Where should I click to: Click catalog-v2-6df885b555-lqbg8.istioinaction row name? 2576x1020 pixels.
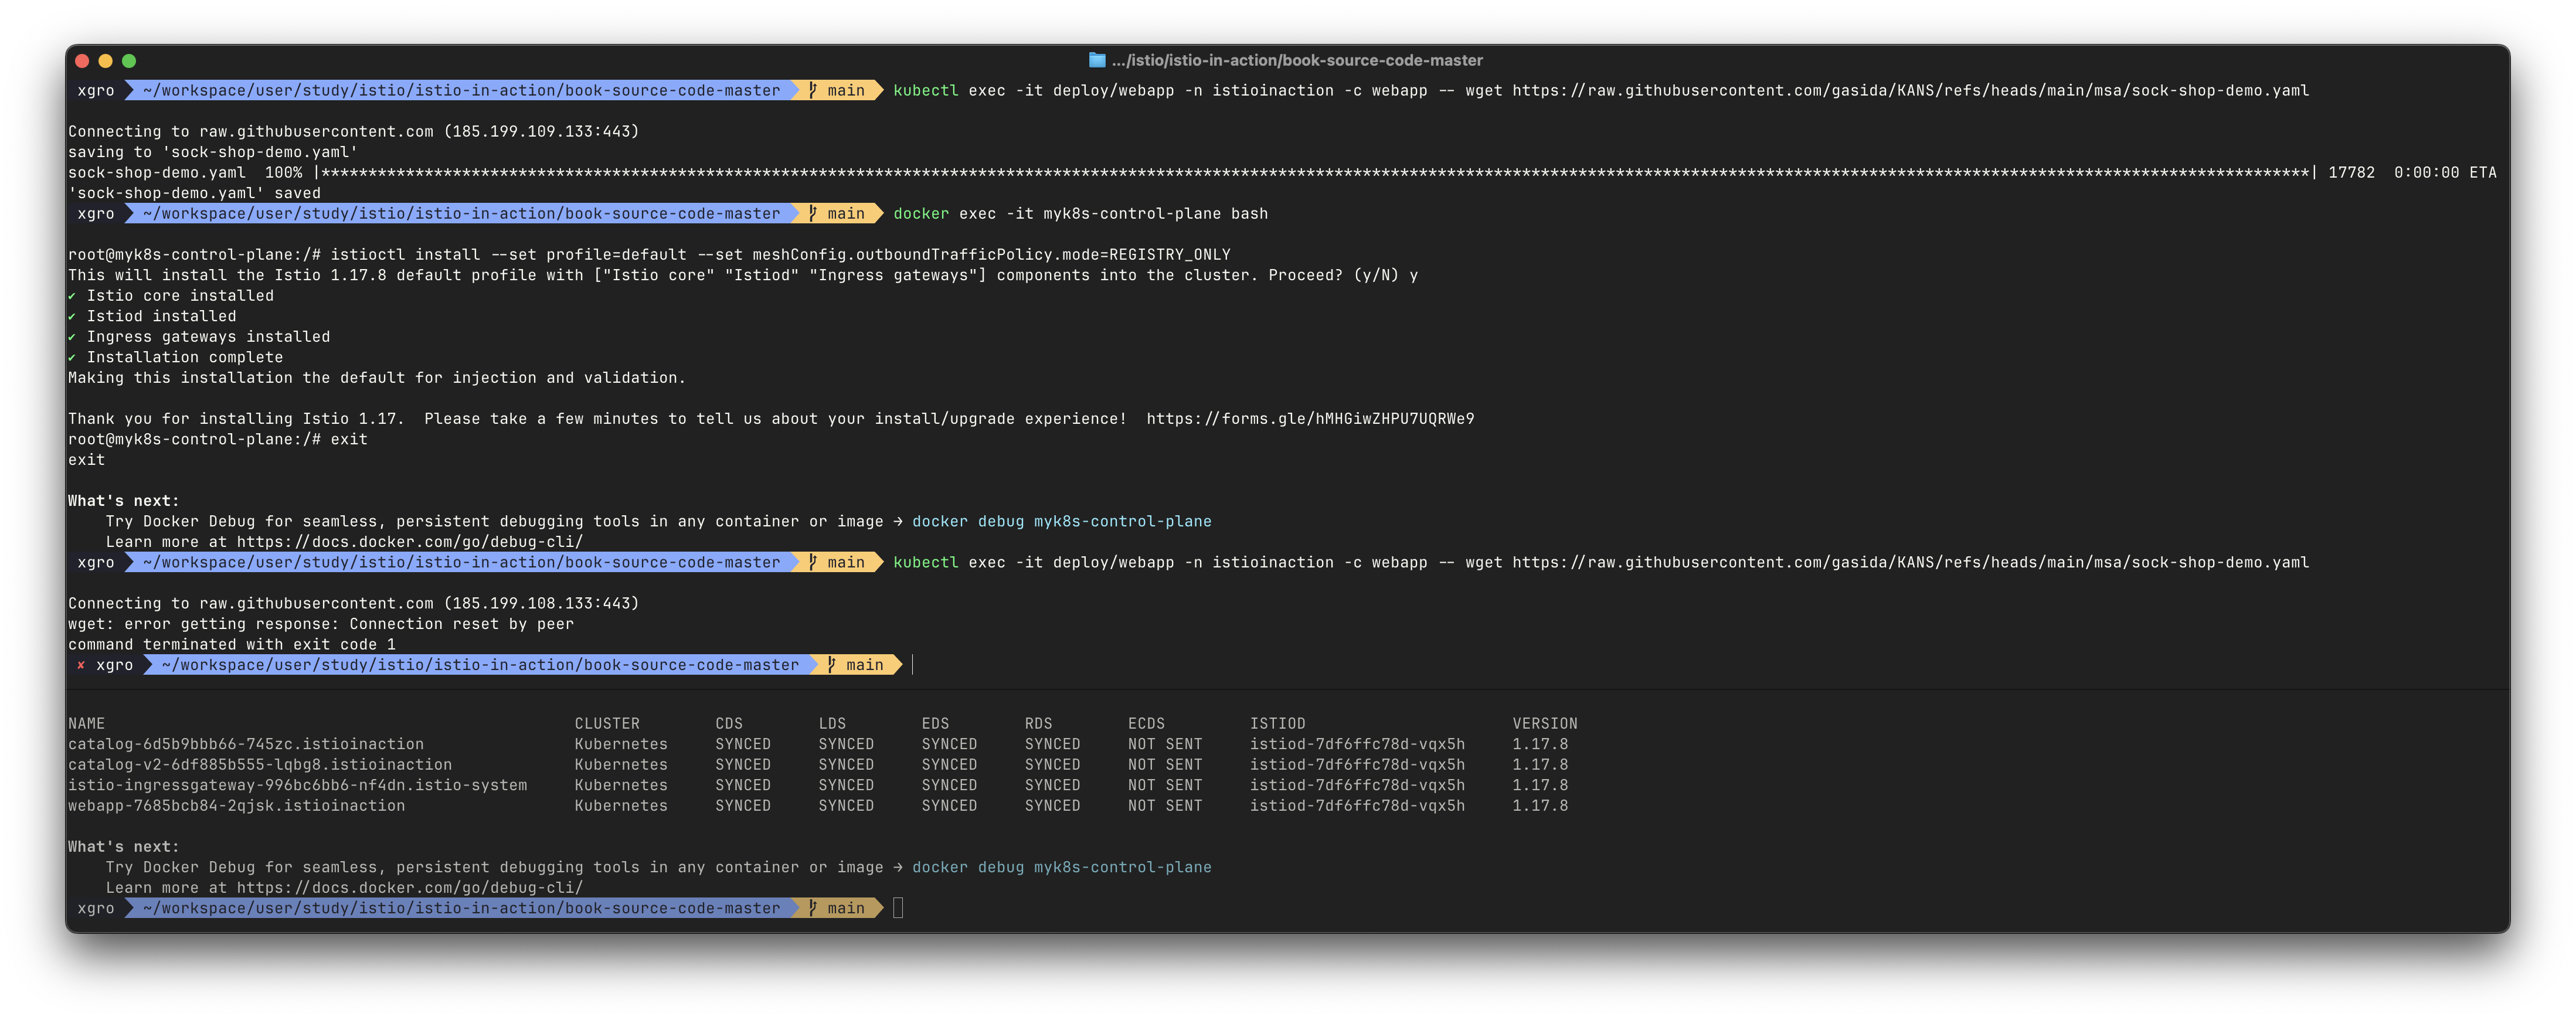(x=260, y=765)
